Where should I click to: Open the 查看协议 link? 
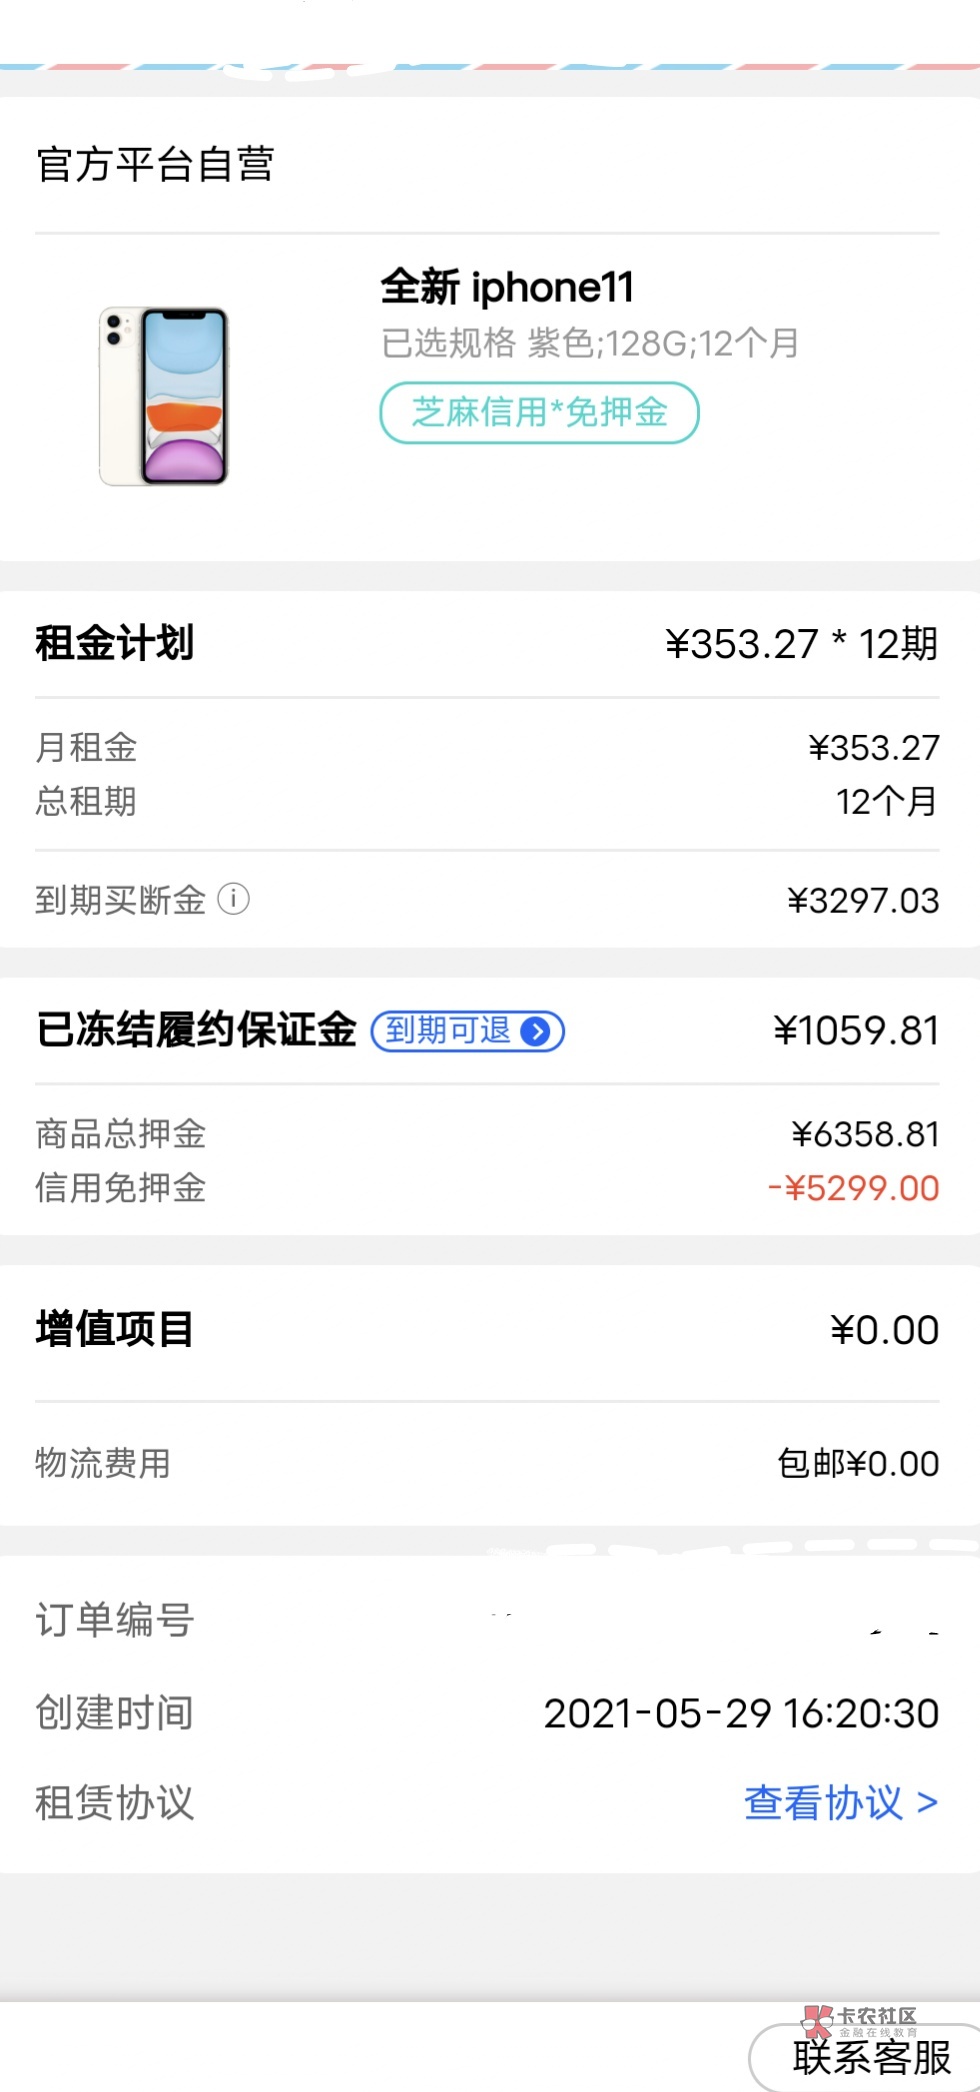coord(840,1802)
